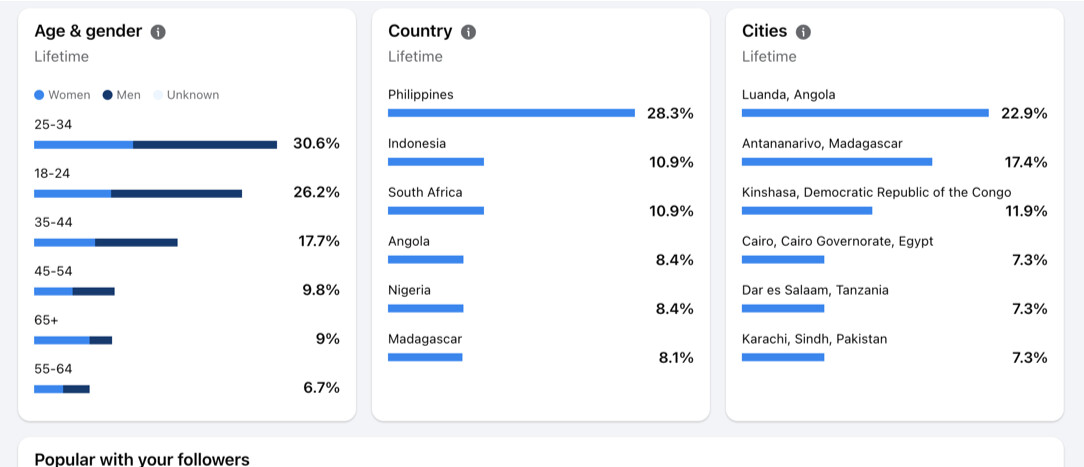1084x467 pixels.
Task: Click info icon next to Country
Action: click(x=469, y=32)
